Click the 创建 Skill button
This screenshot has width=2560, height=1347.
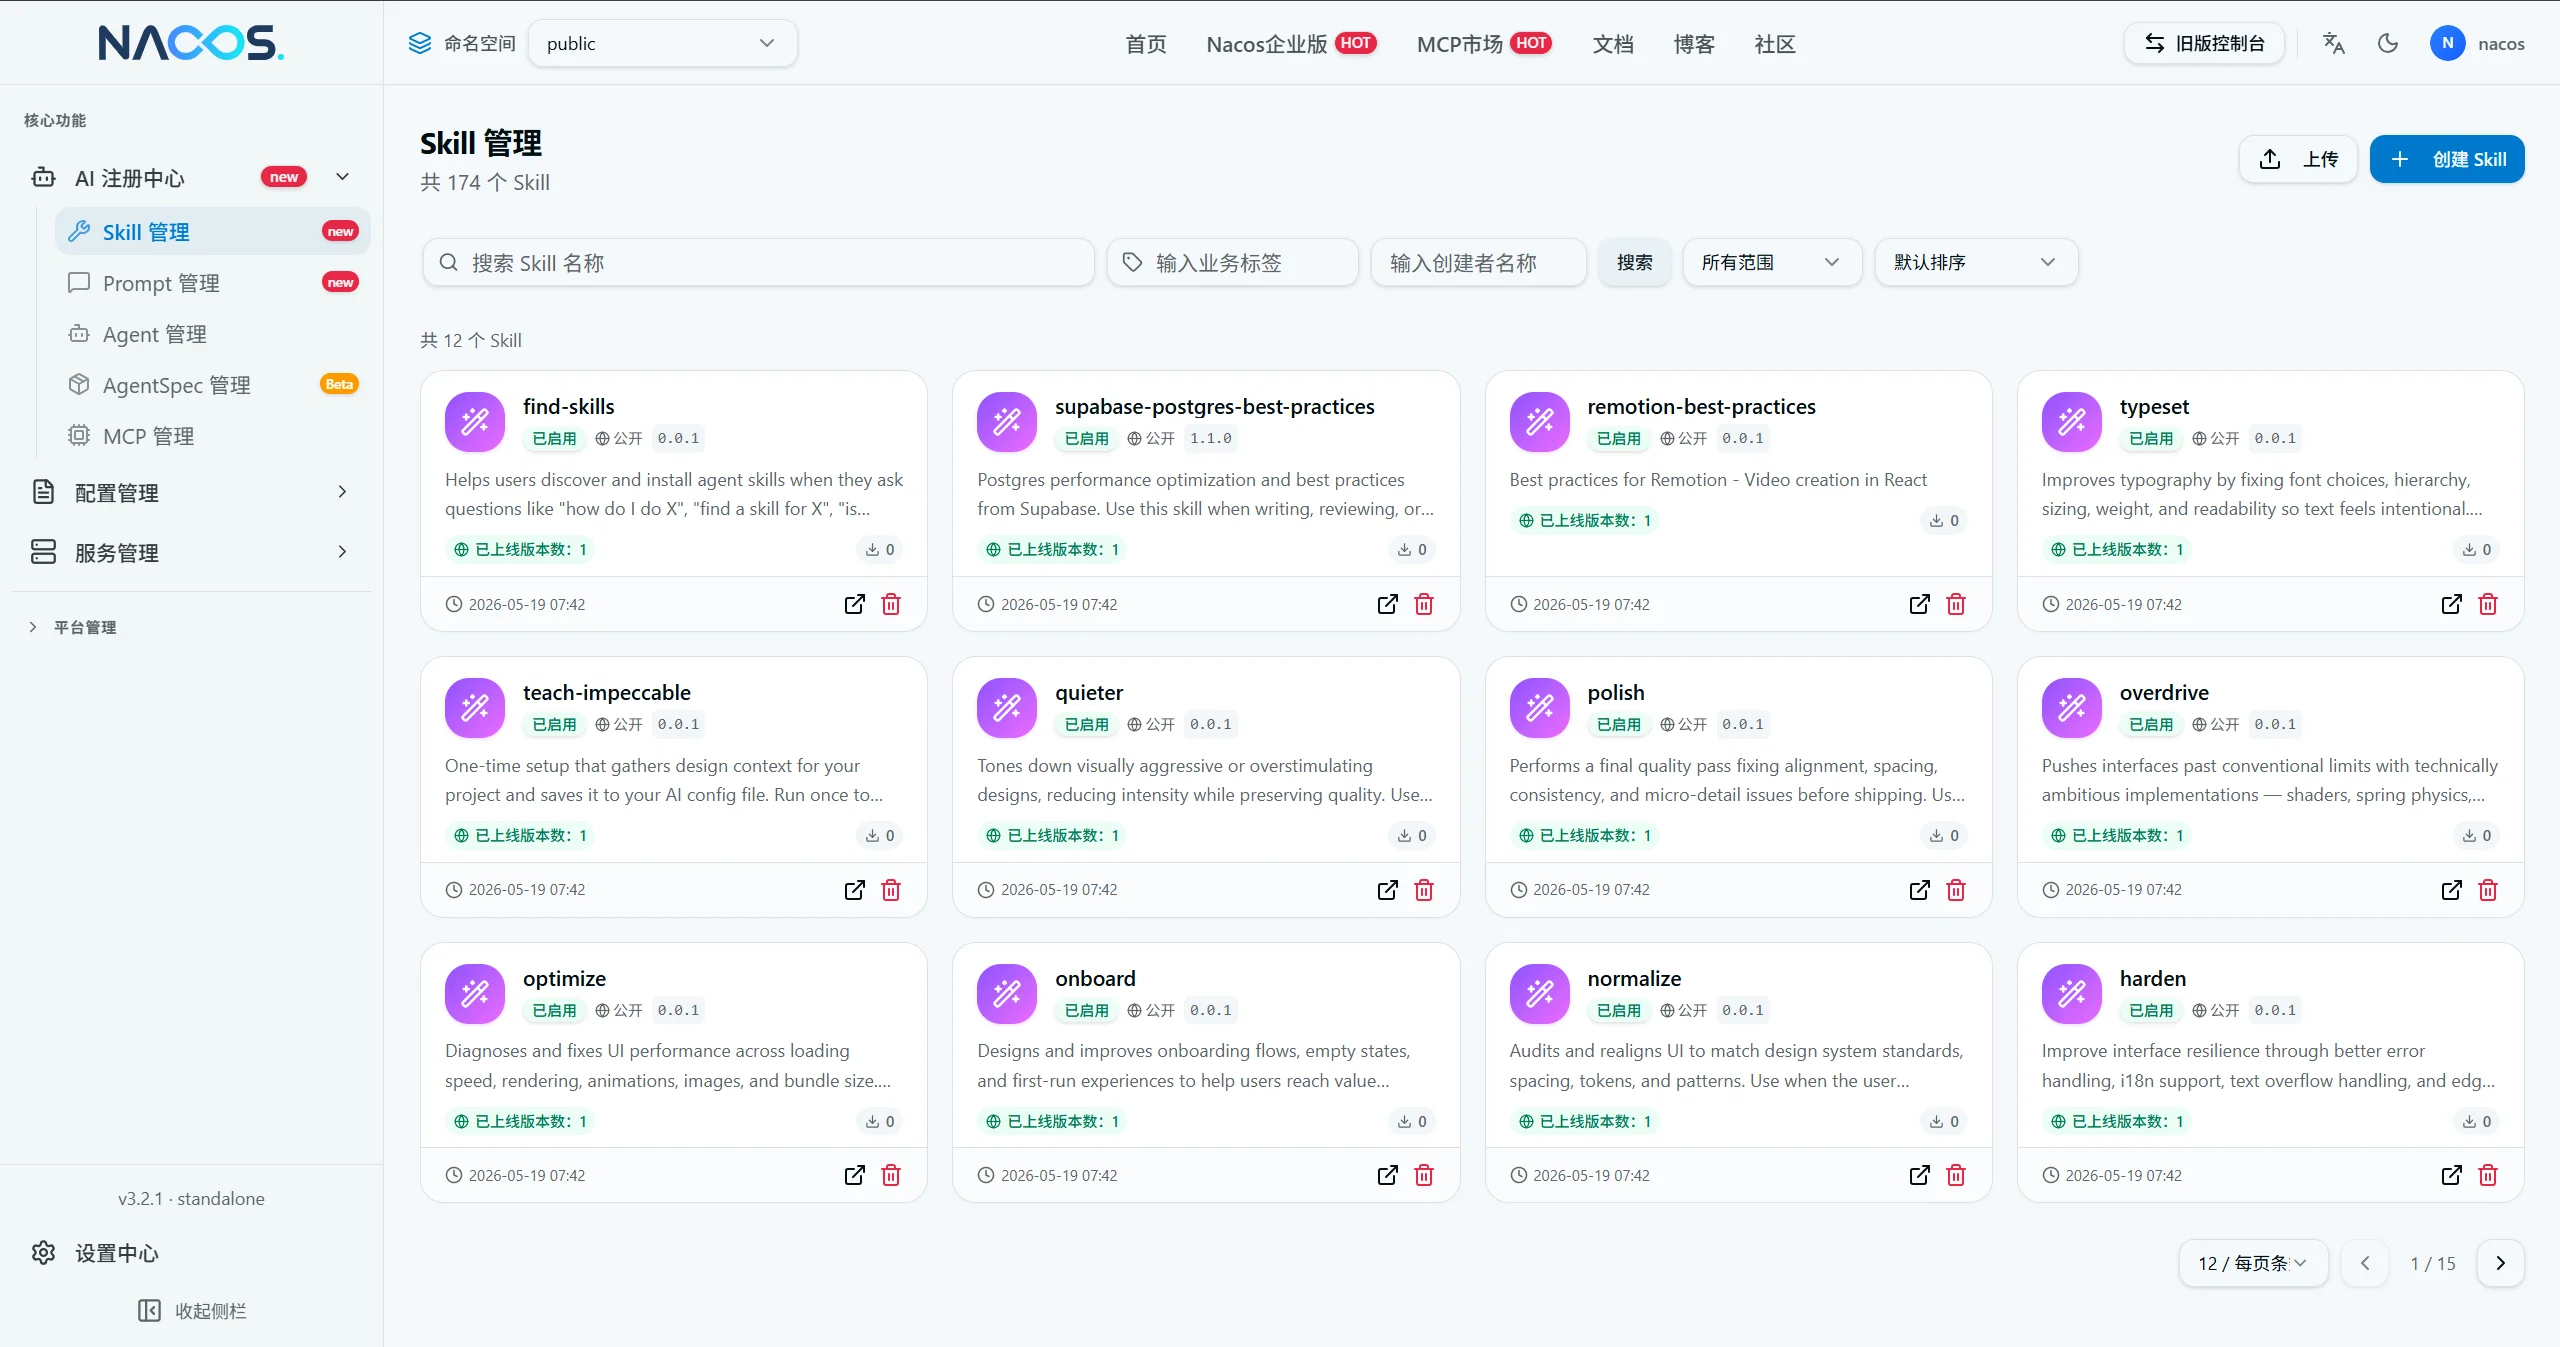click(x=2447, y=159)
